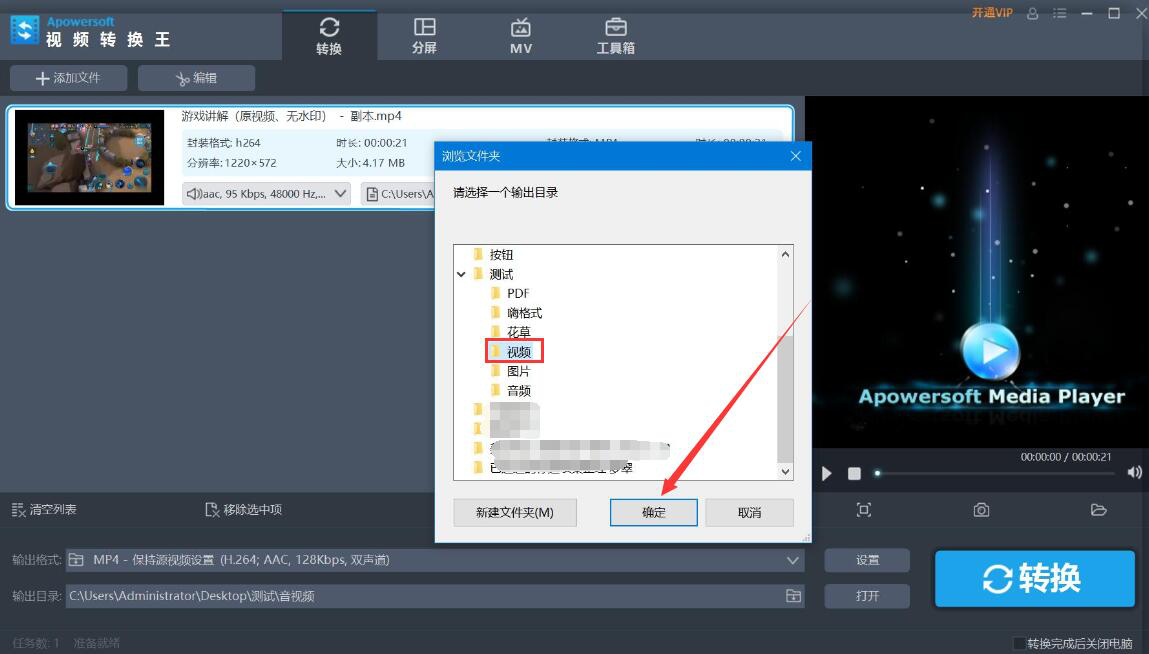Select the 测试 folder
The height and width of the screenshot is (654, 1149).
501,274
